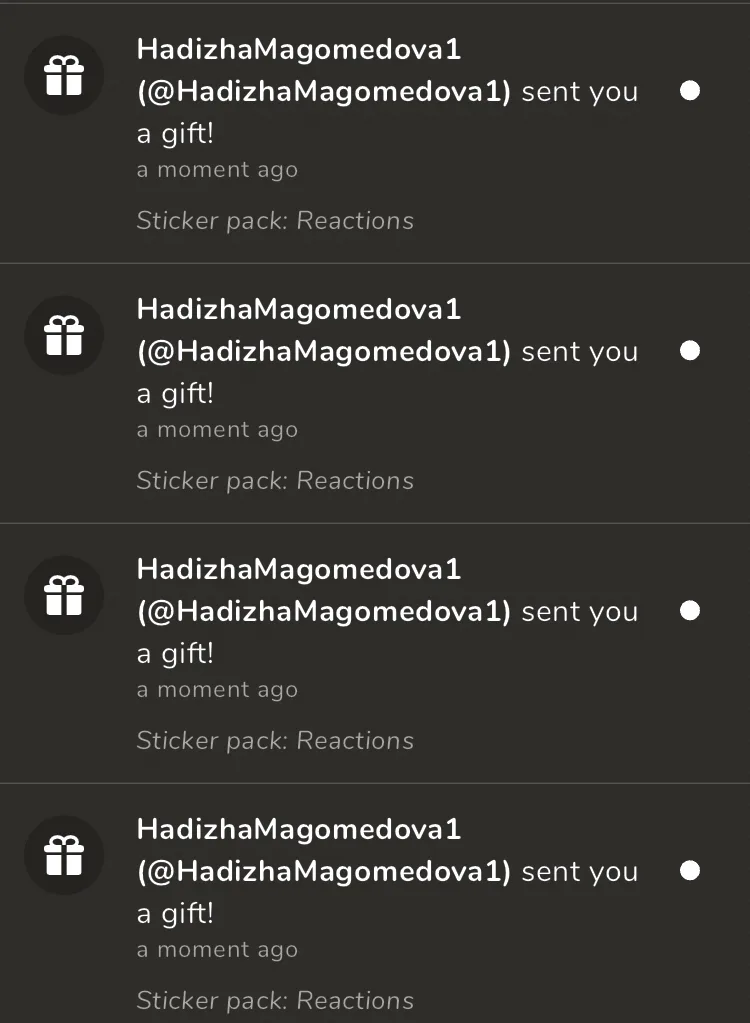Toggle the unread dot on the last notification
The width and height of the screenshot is (750, 1023).
click(x=690, y=871)
